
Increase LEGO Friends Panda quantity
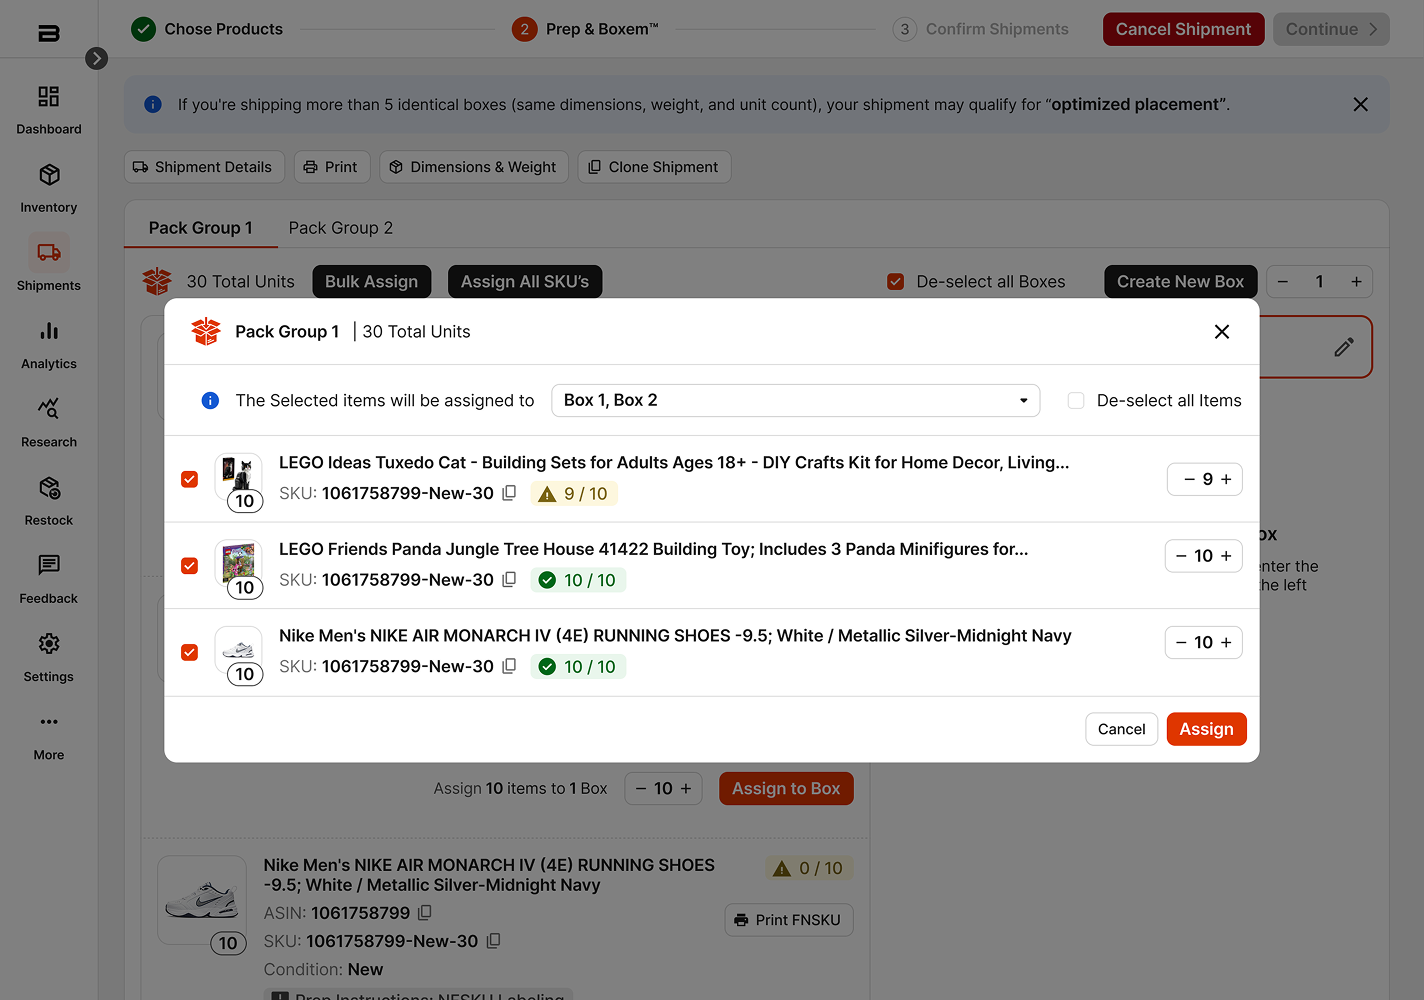click(1226, 556)
